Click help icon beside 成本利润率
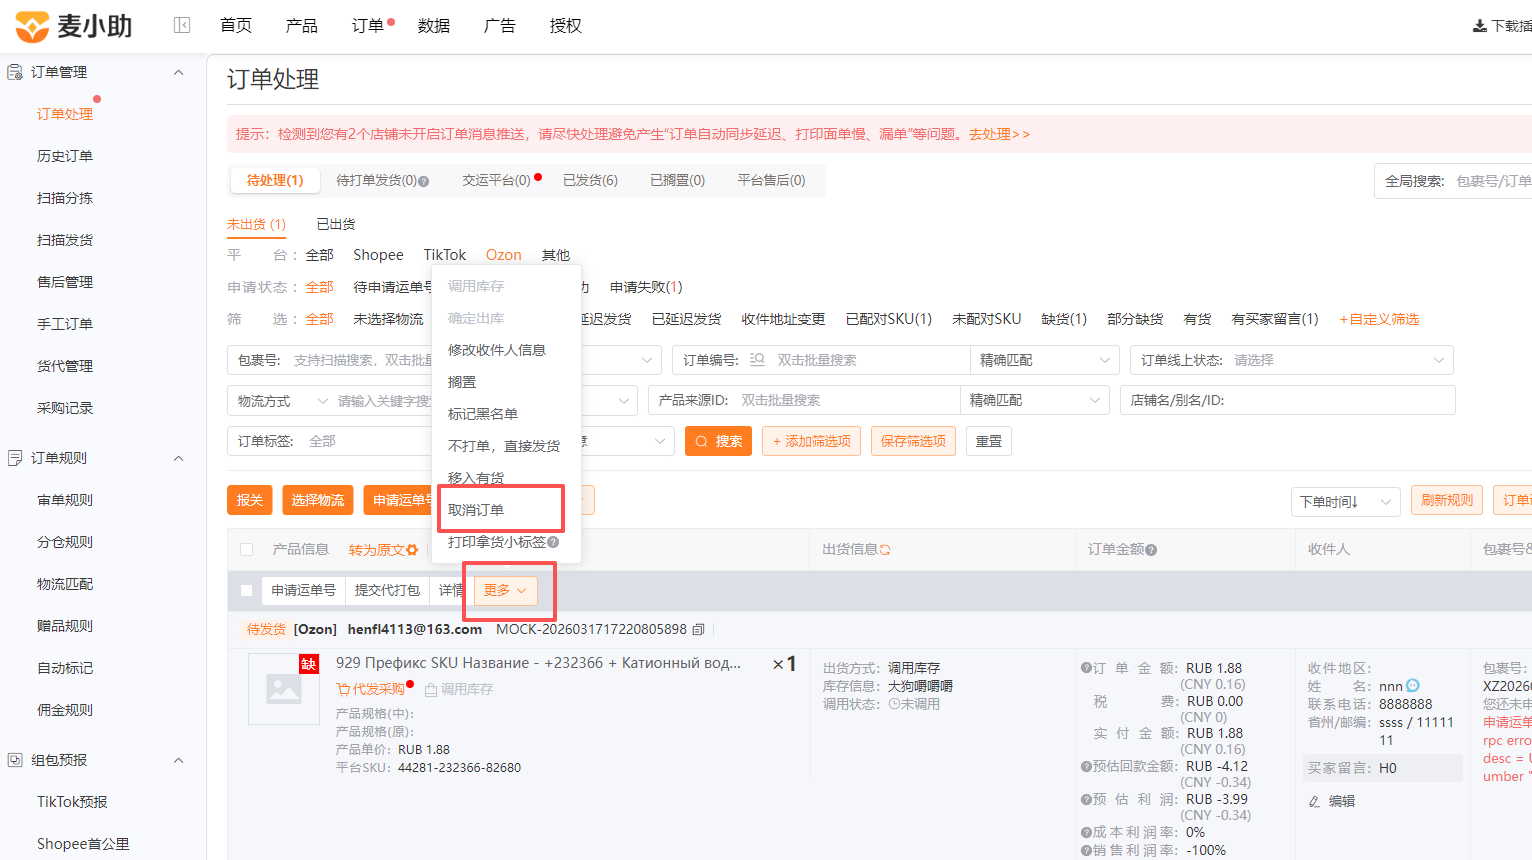1532x860 pixels. click(x=1086, y=832)
